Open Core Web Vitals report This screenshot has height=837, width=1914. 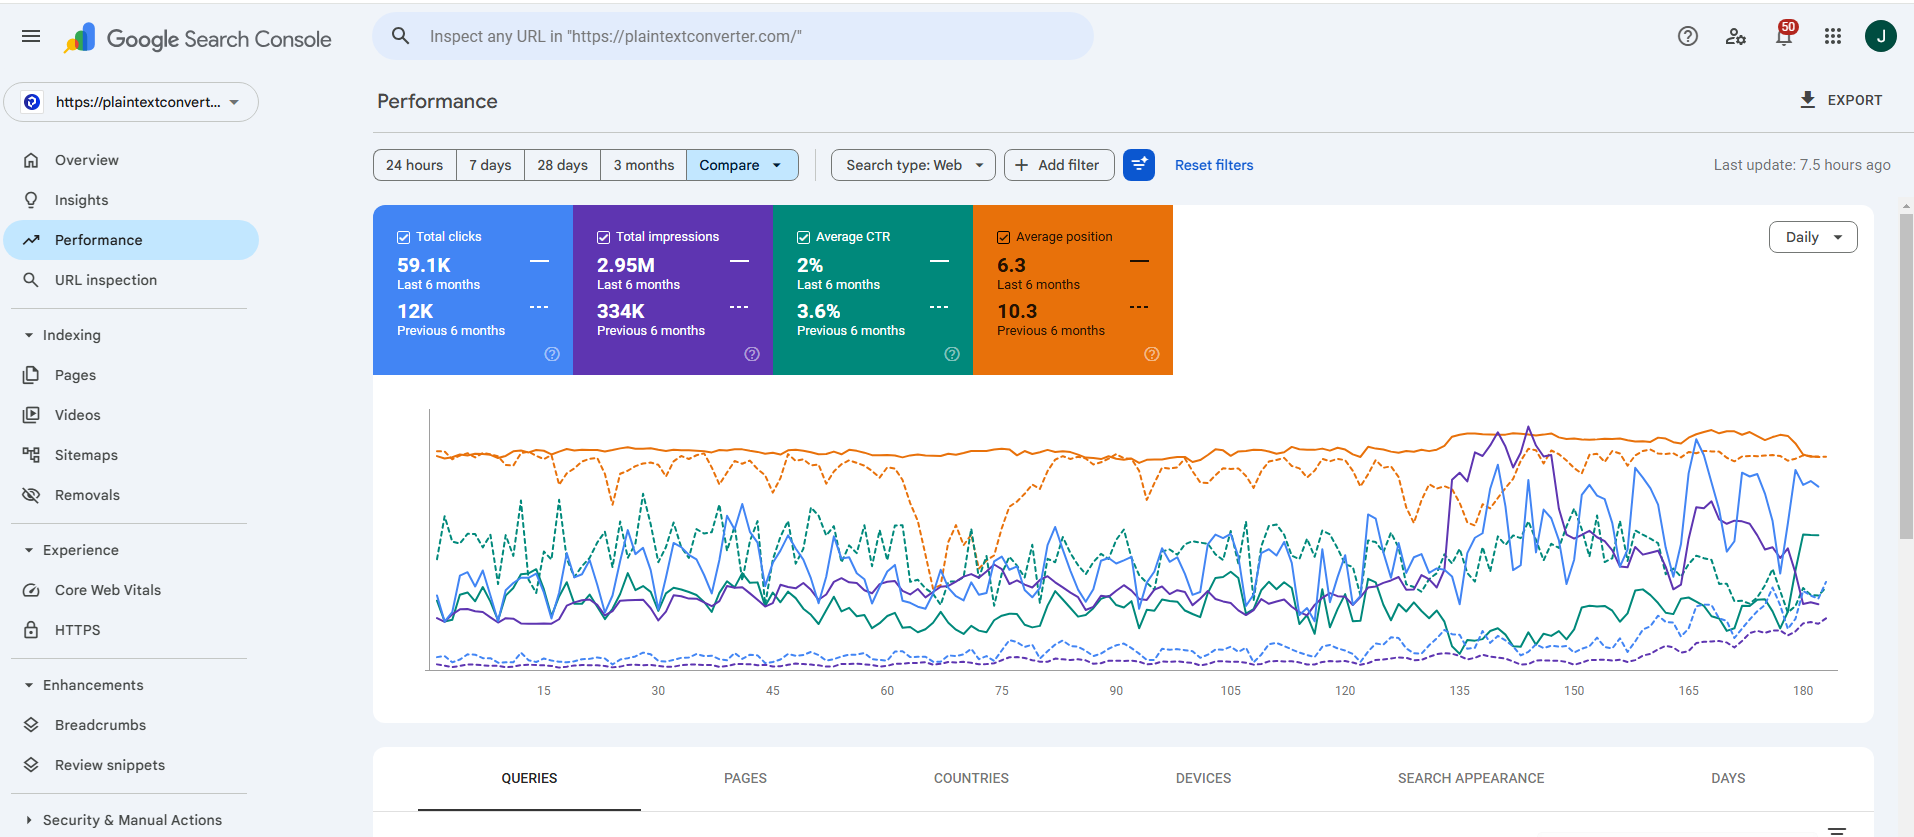coord(131,590)
